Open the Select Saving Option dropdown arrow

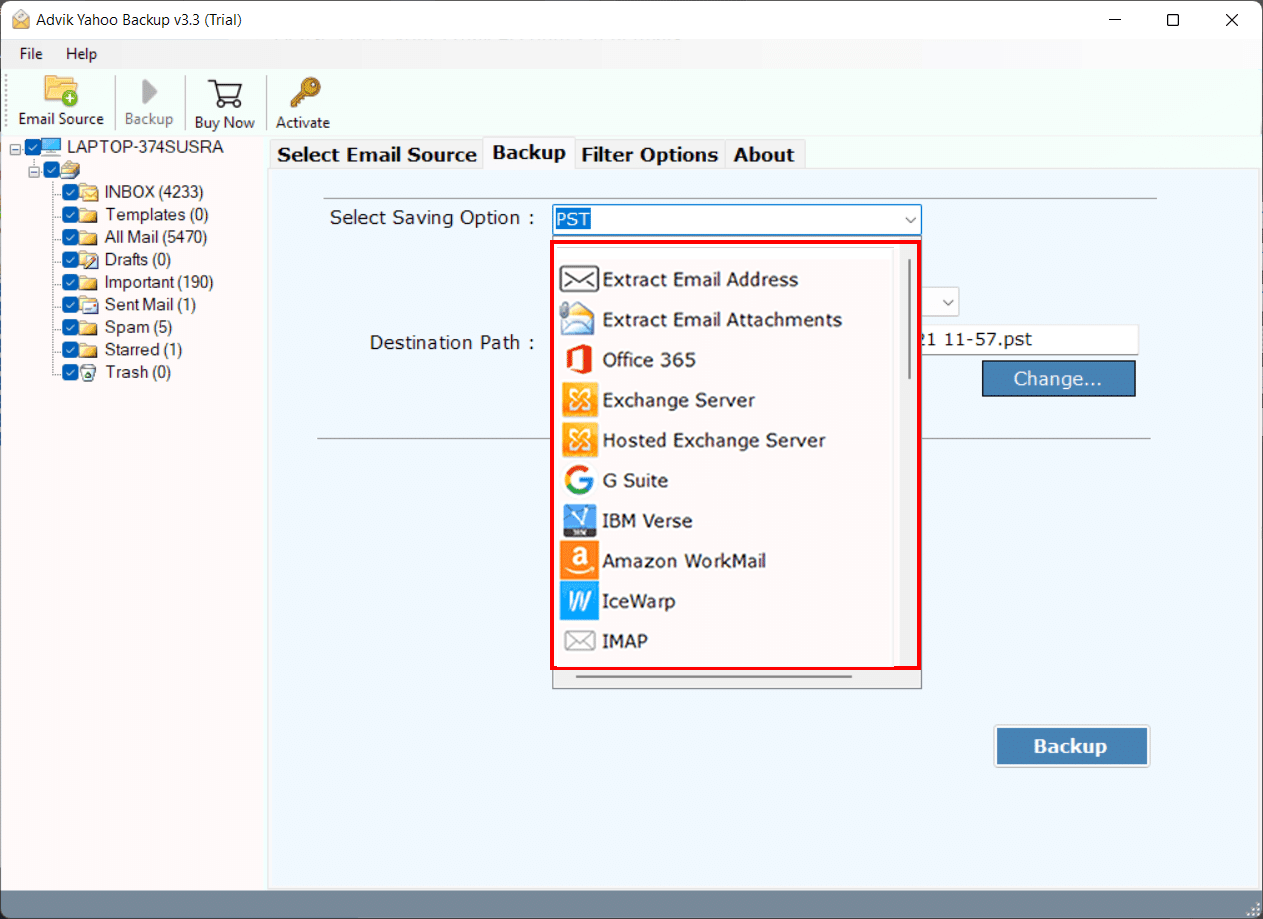click(910, 220)
